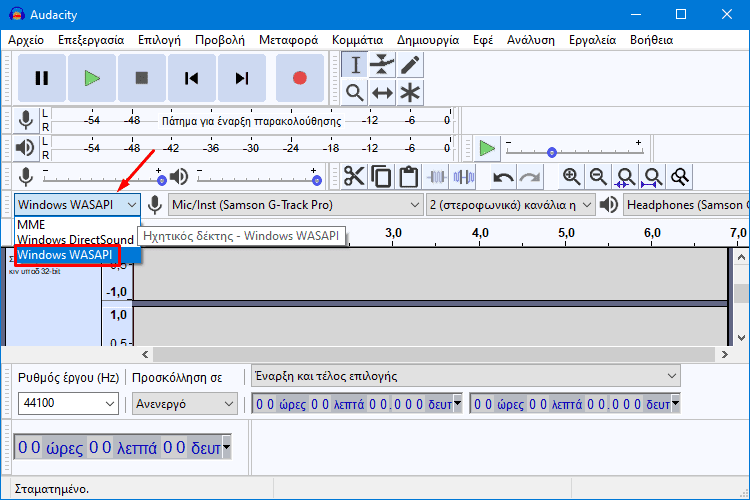Open the Επιλογή menu

159,40
